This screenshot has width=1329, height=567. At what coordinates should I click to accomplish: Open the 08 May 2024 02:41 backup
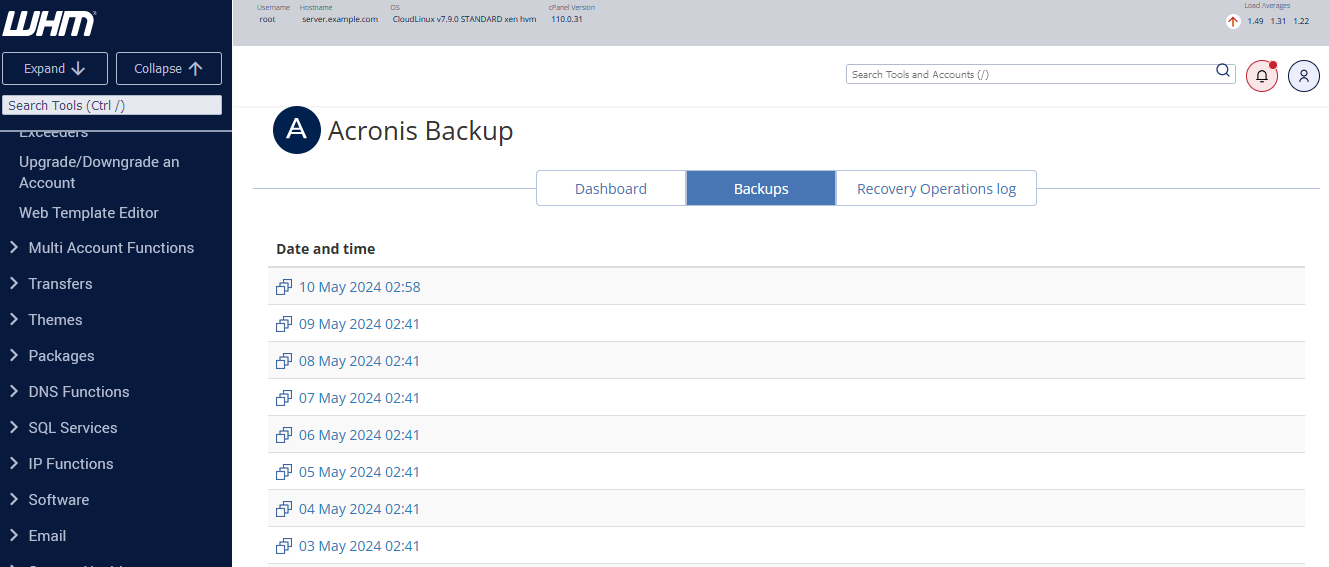[x=360, y=361]
